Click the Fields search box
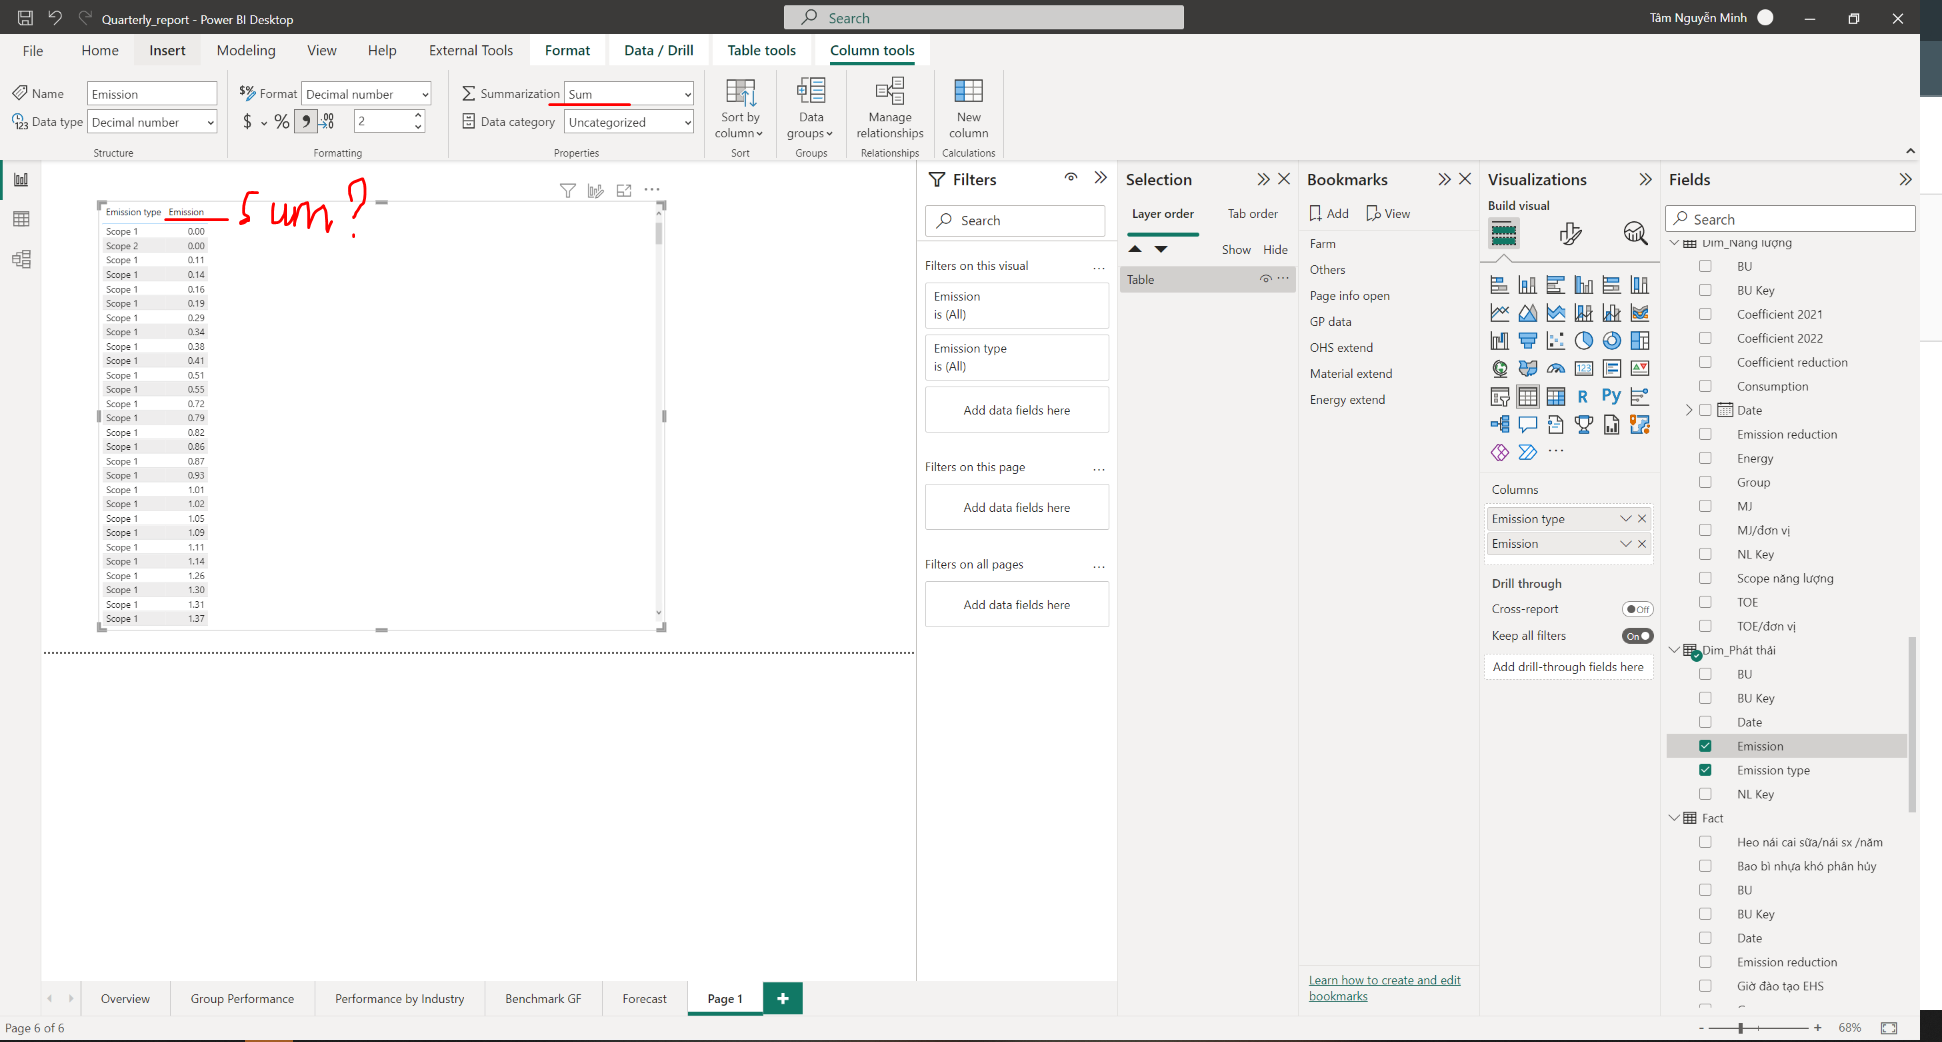Screen dimensions: 1942x1042 [x=1790, y=219]
